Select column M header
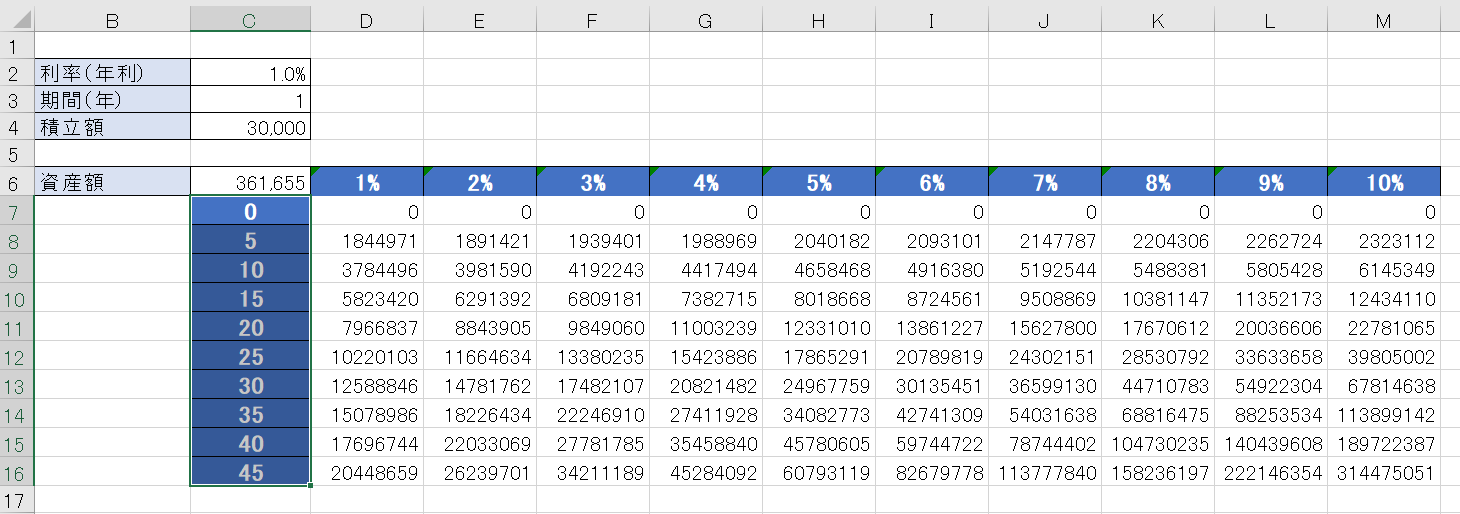This screenshot has width=1460, height=514. [1384, 20]
